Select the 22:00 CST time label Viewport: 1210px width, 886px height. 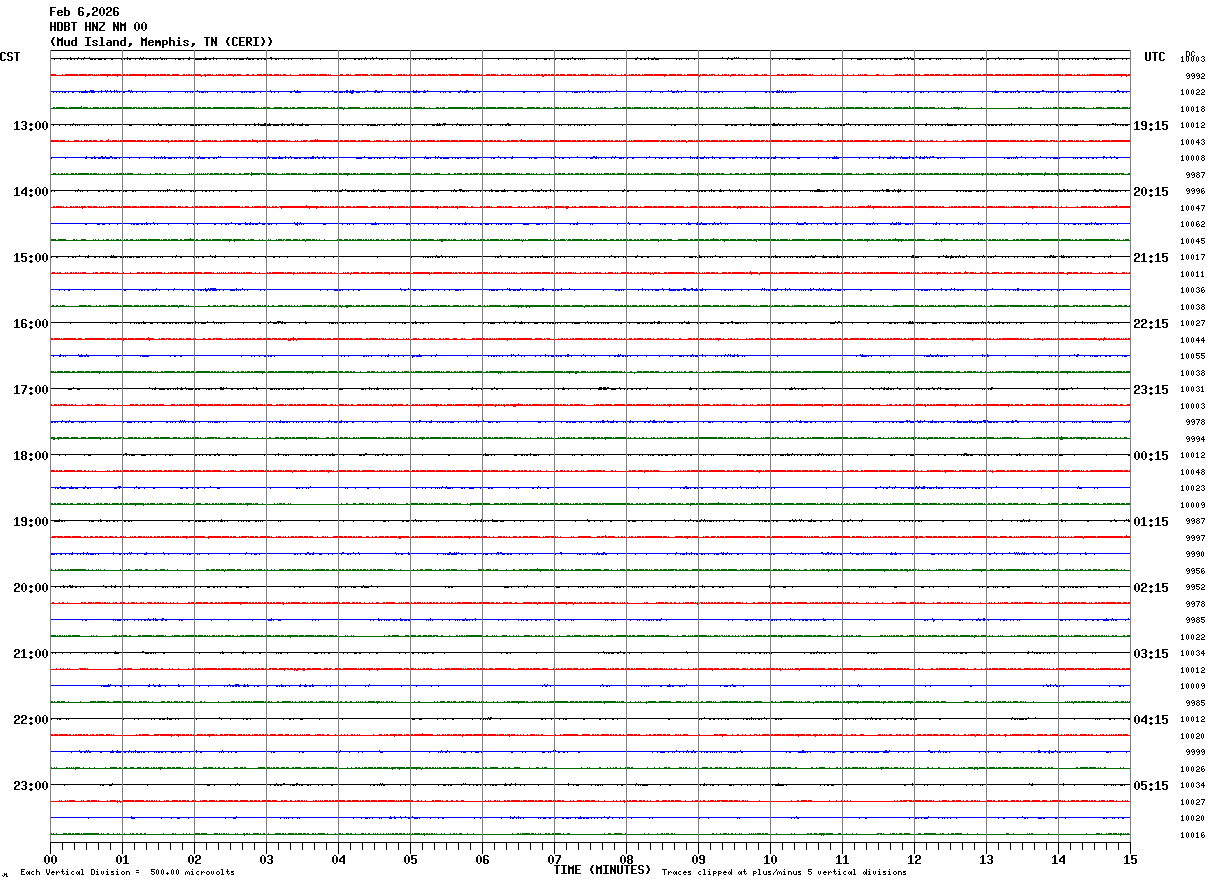pos(31,720)
